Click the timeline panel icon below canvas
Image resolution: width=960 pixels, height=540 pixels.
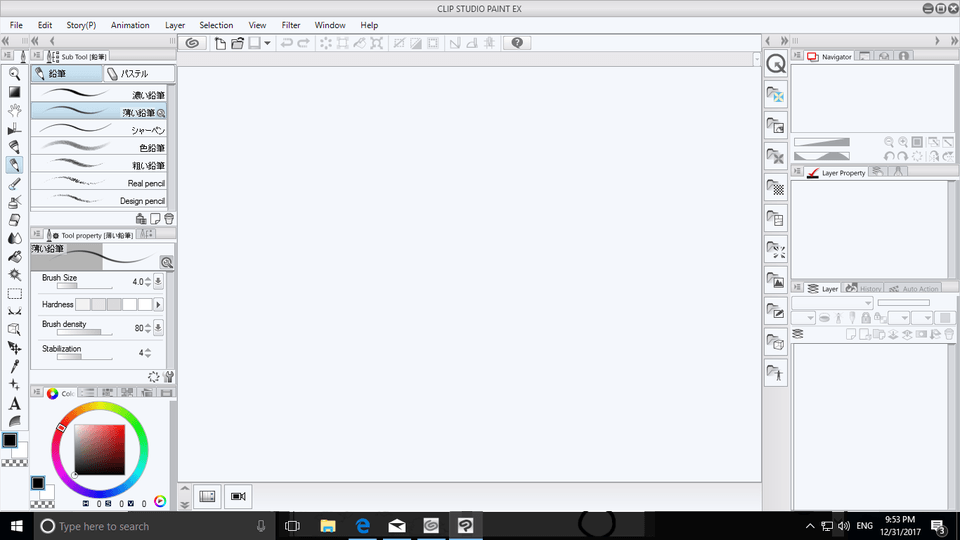(208, 497)
